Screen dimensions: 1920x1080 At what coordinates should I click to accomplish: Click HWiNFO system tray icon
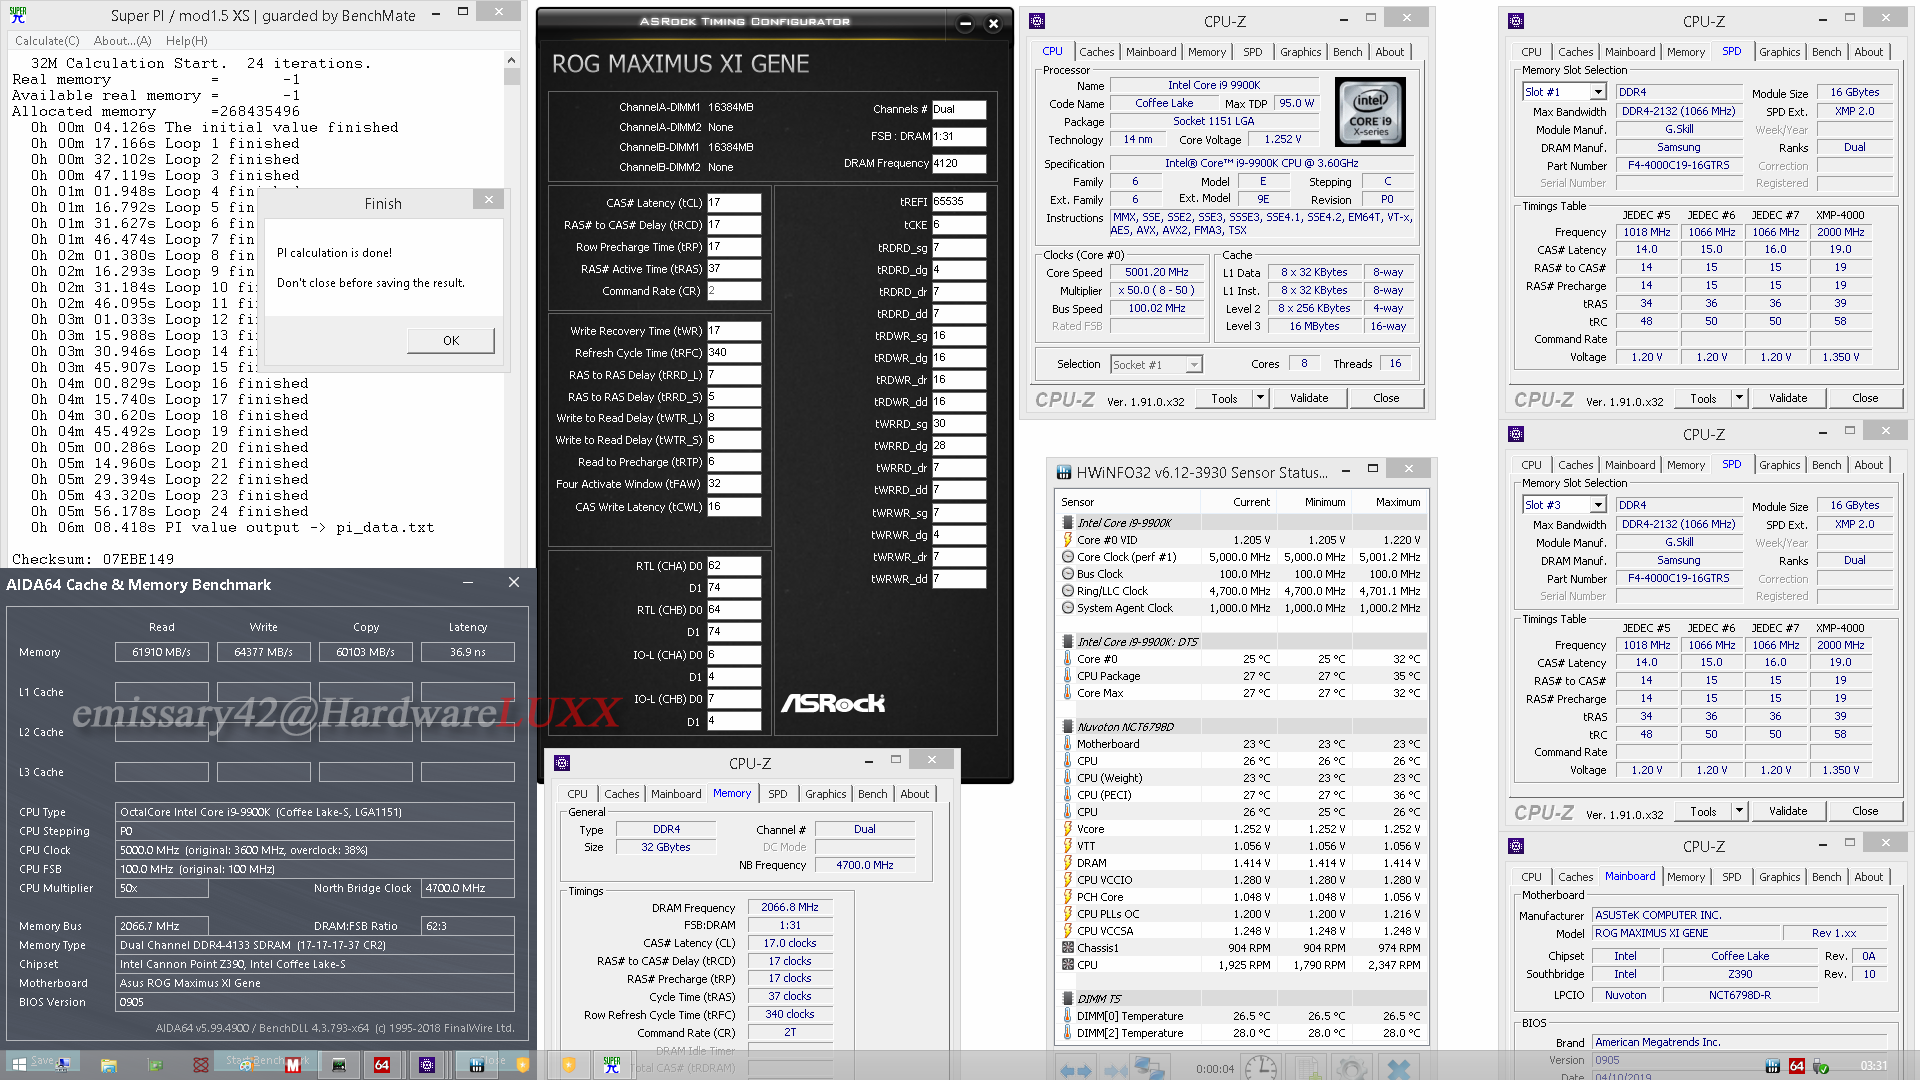[x=1772, y=1066]
